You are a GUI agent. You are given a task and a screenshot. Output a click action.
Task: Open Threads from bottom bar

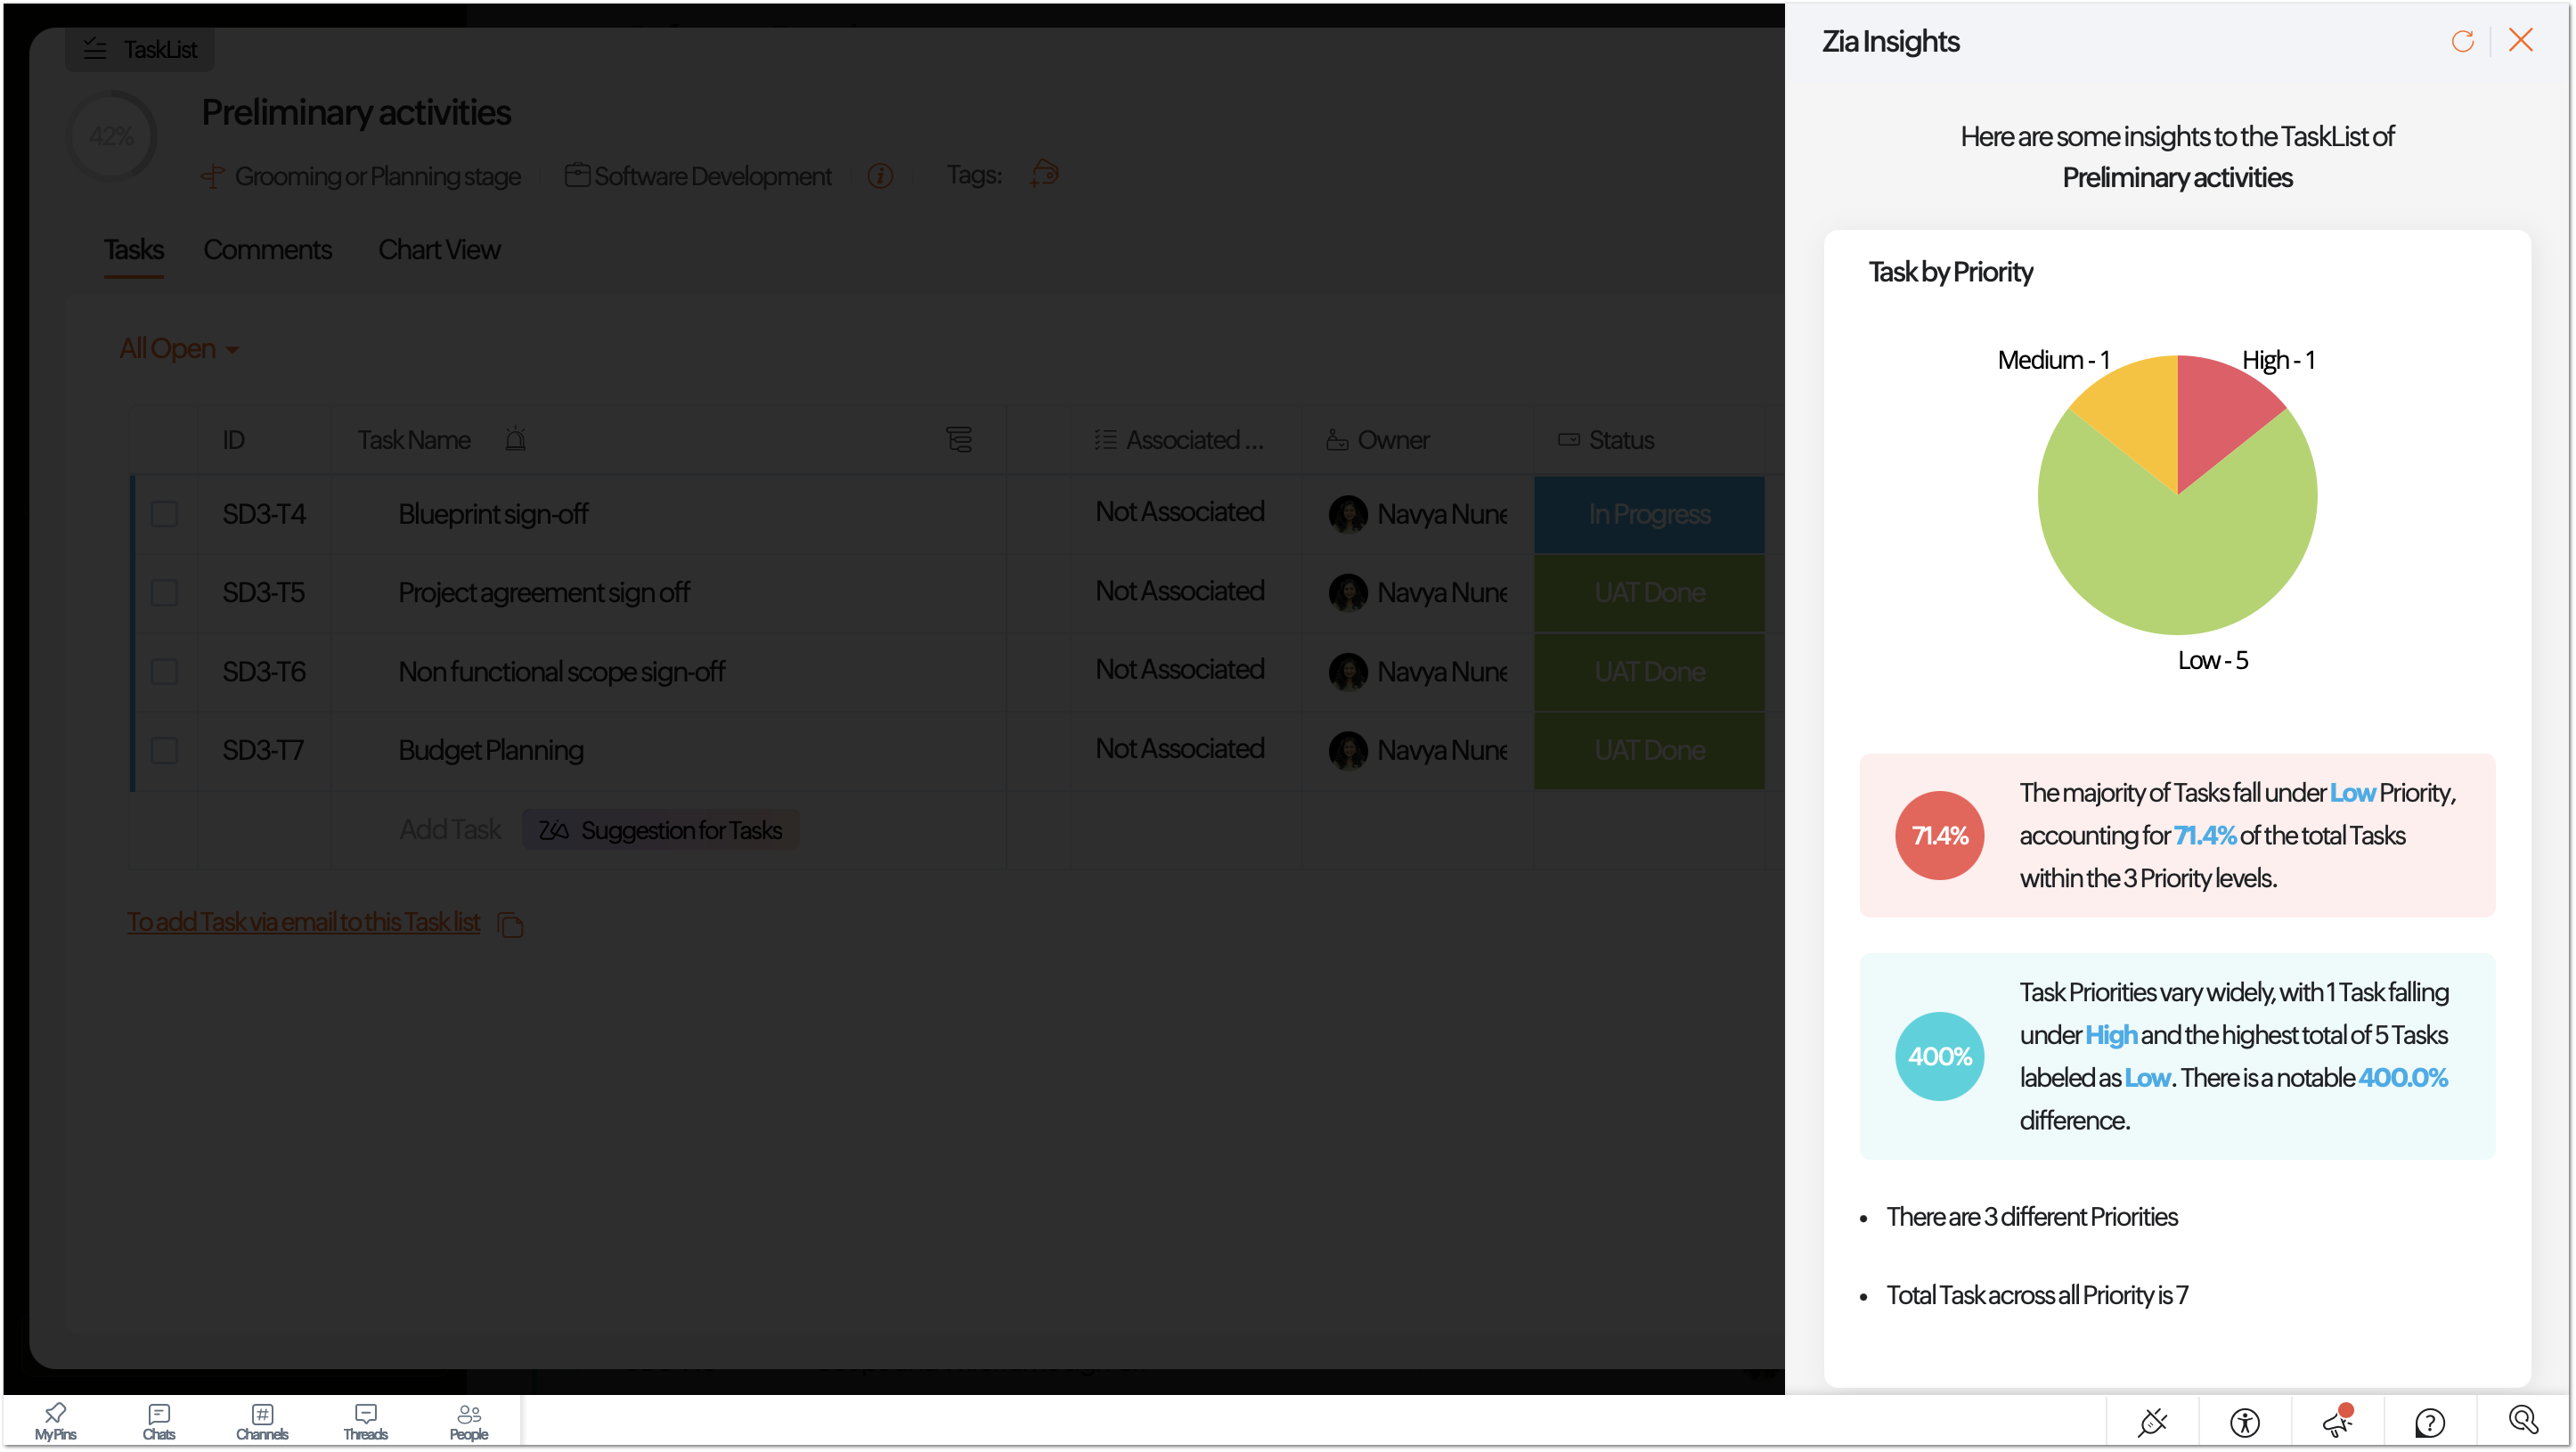point(365,1420)
